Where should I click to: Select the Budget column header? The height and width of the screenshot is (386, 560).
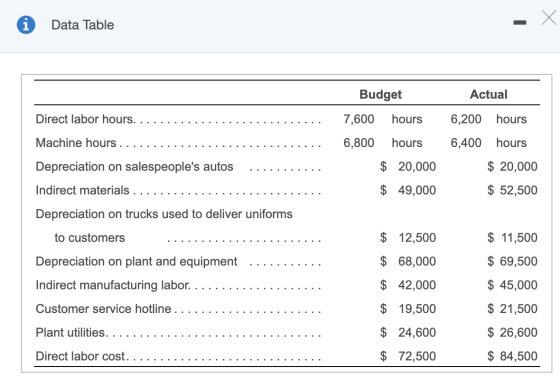[x=380, y=94]
